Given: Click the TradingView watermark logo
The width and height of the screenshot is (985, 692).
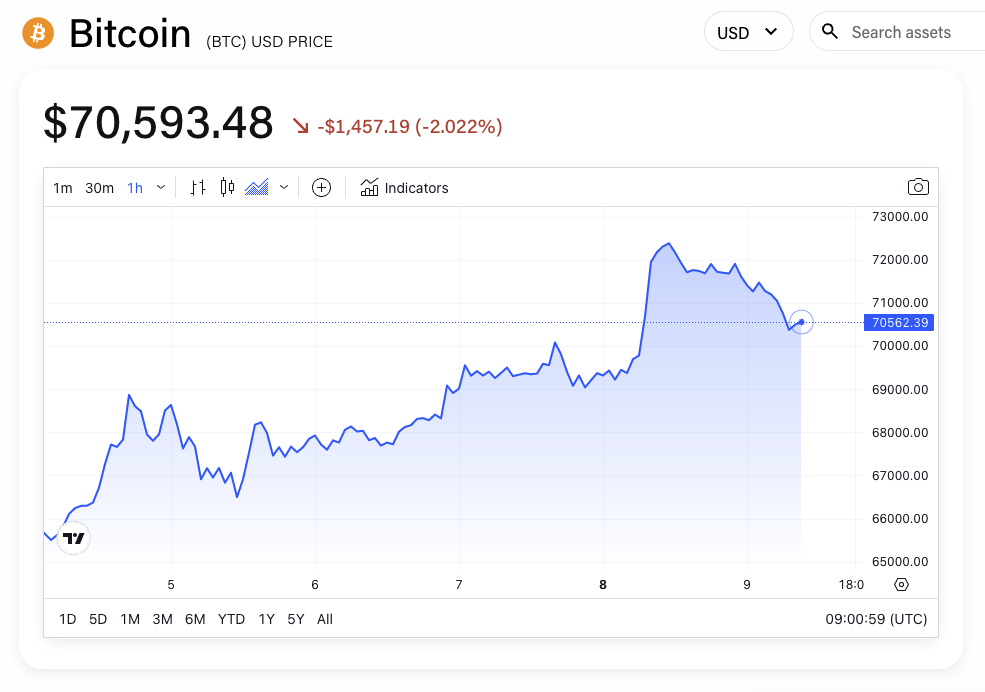Looking at the screenshot, I should click(73, 538).
